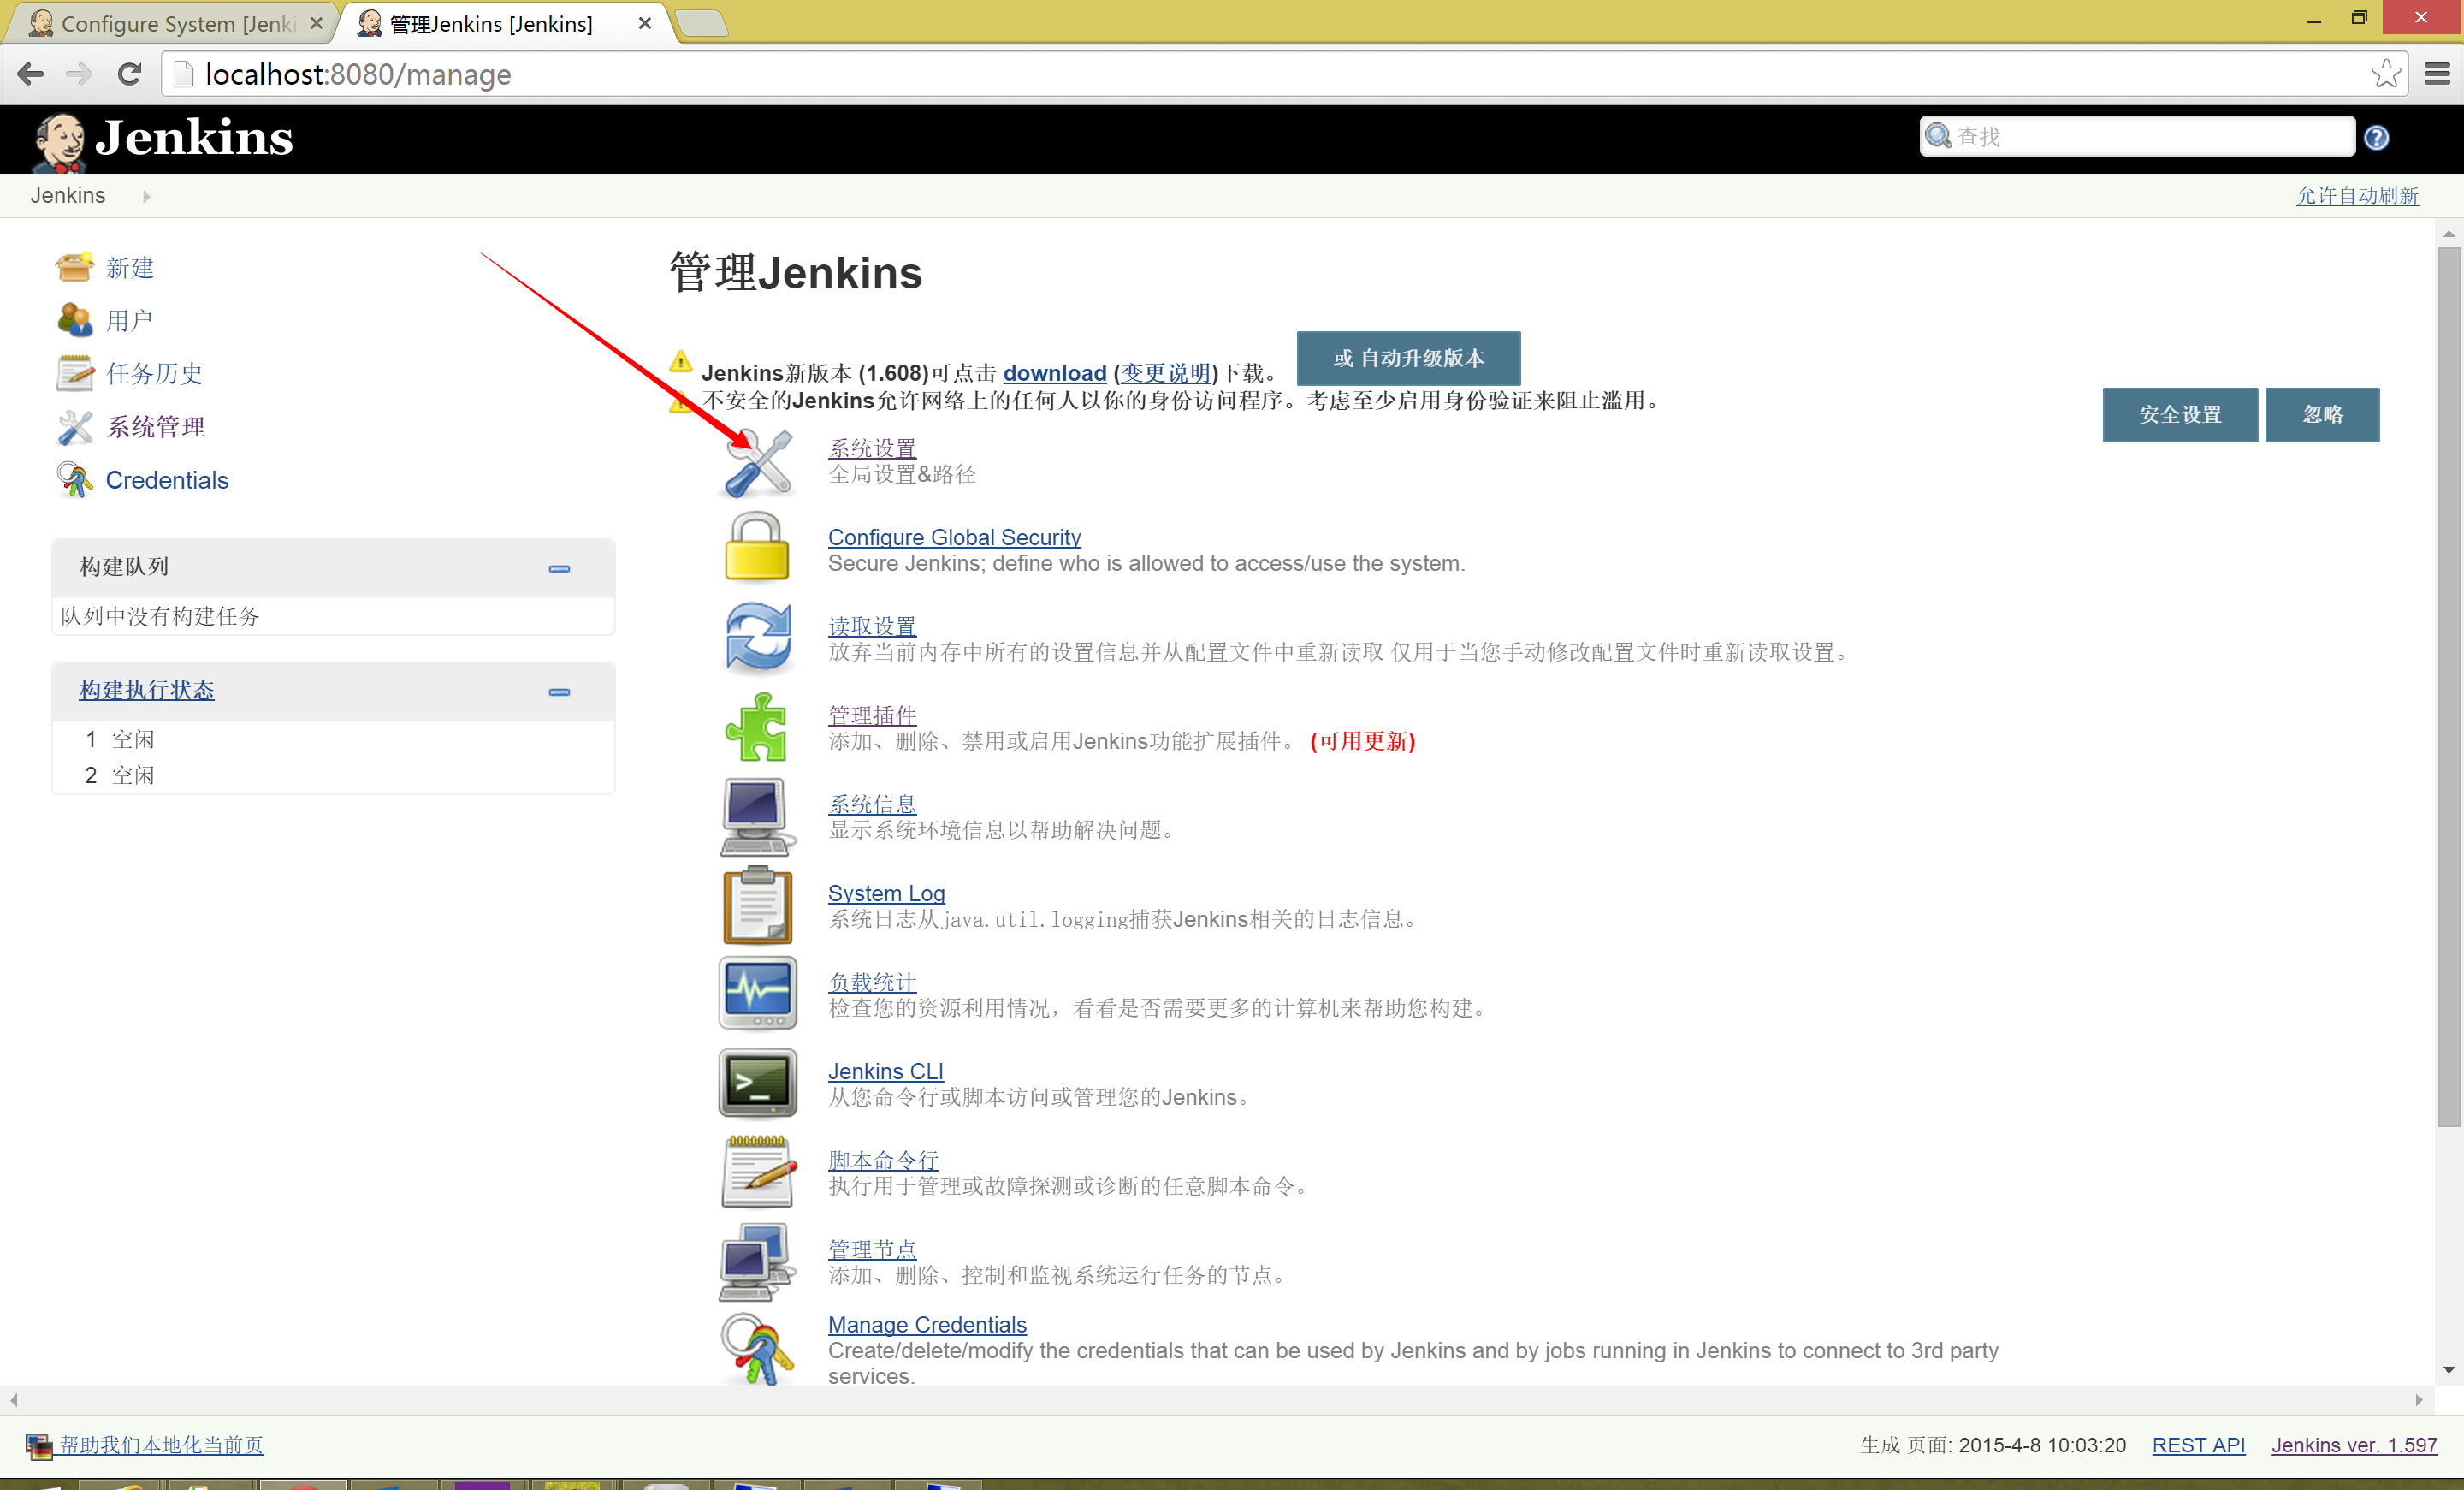Open the 读取设置 link
2464x1490 pixels.
click(872, 626)
